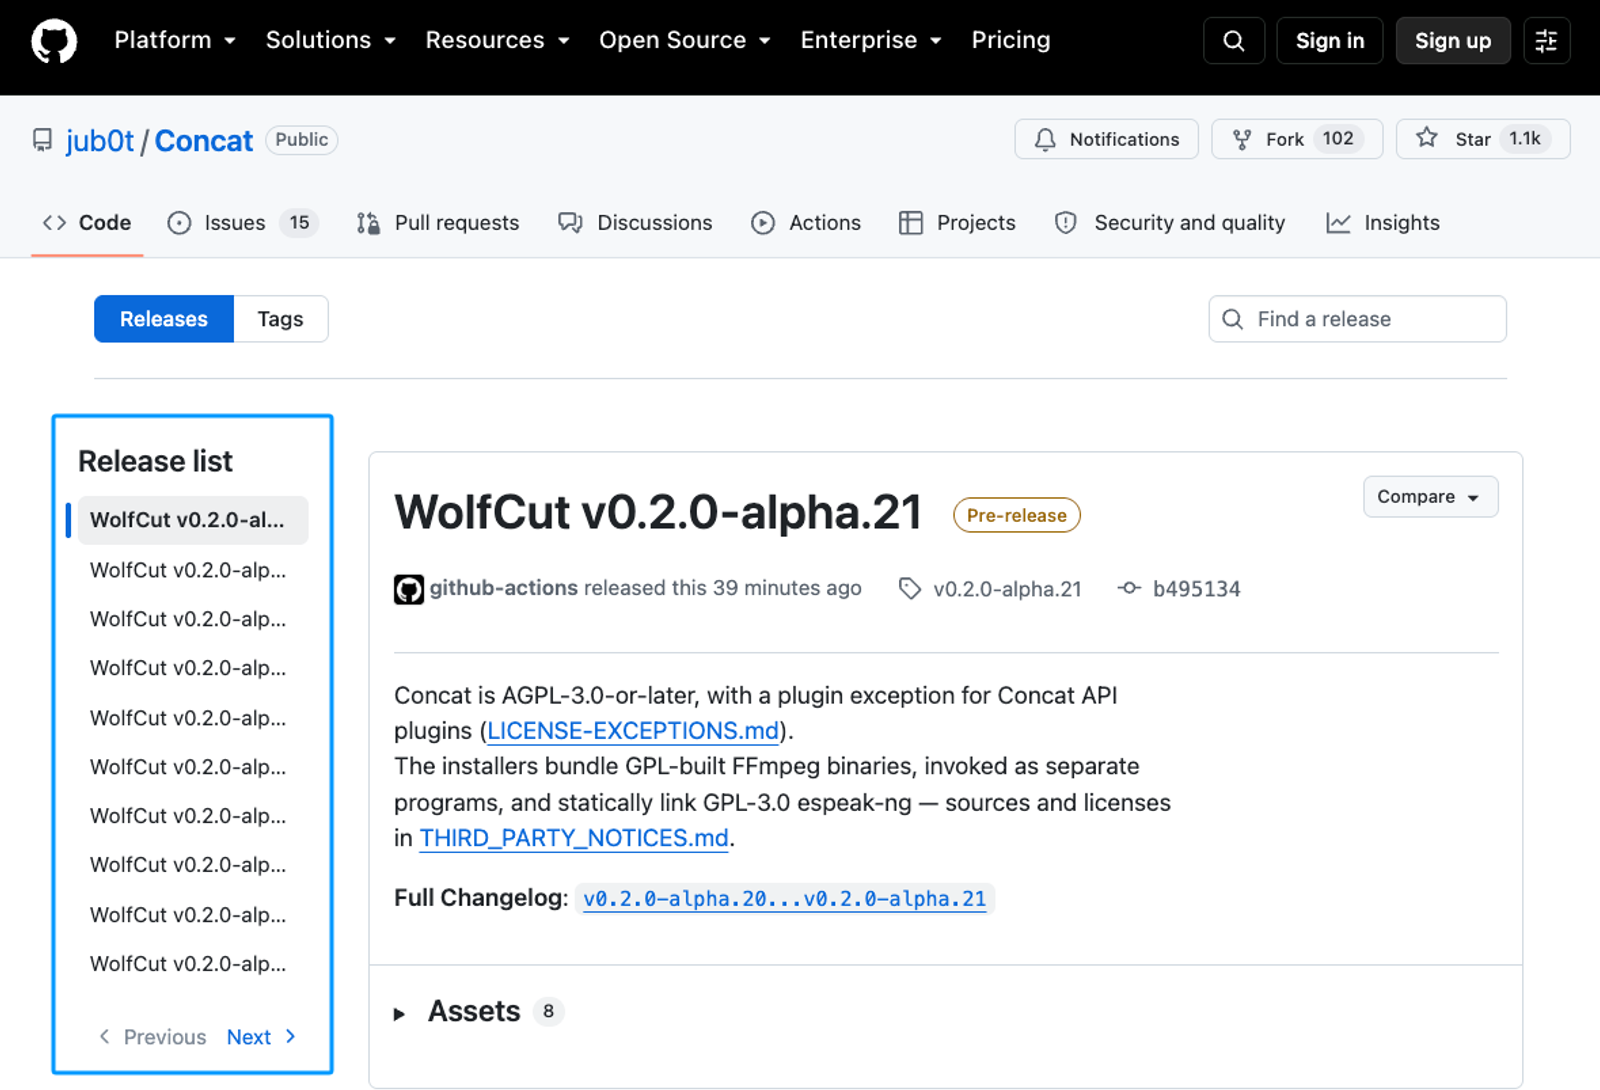The width and height of the screenshot is (1600, 1090).
Task: Open LICENSE-EXCEPTIONS.md link
Action: click(633, 731)
